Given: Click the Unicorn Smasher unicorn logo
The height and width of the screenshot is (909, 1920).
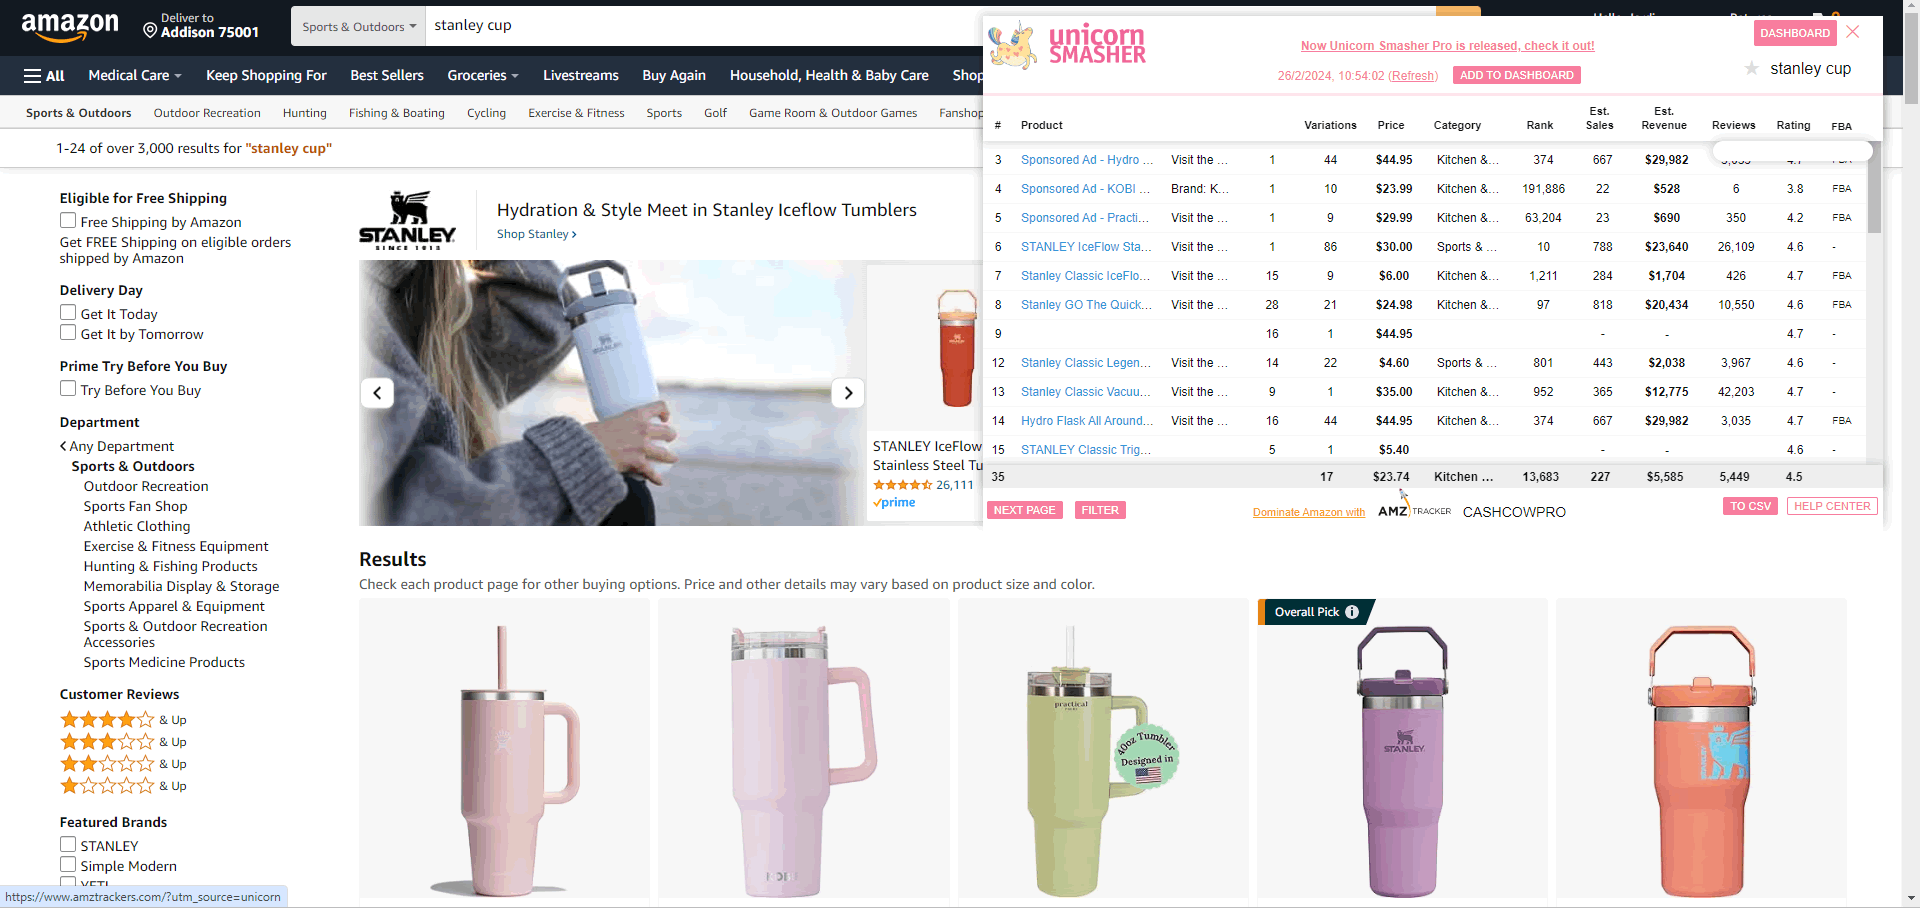Looking at the screenshot, I should [x=1012, y=45].
